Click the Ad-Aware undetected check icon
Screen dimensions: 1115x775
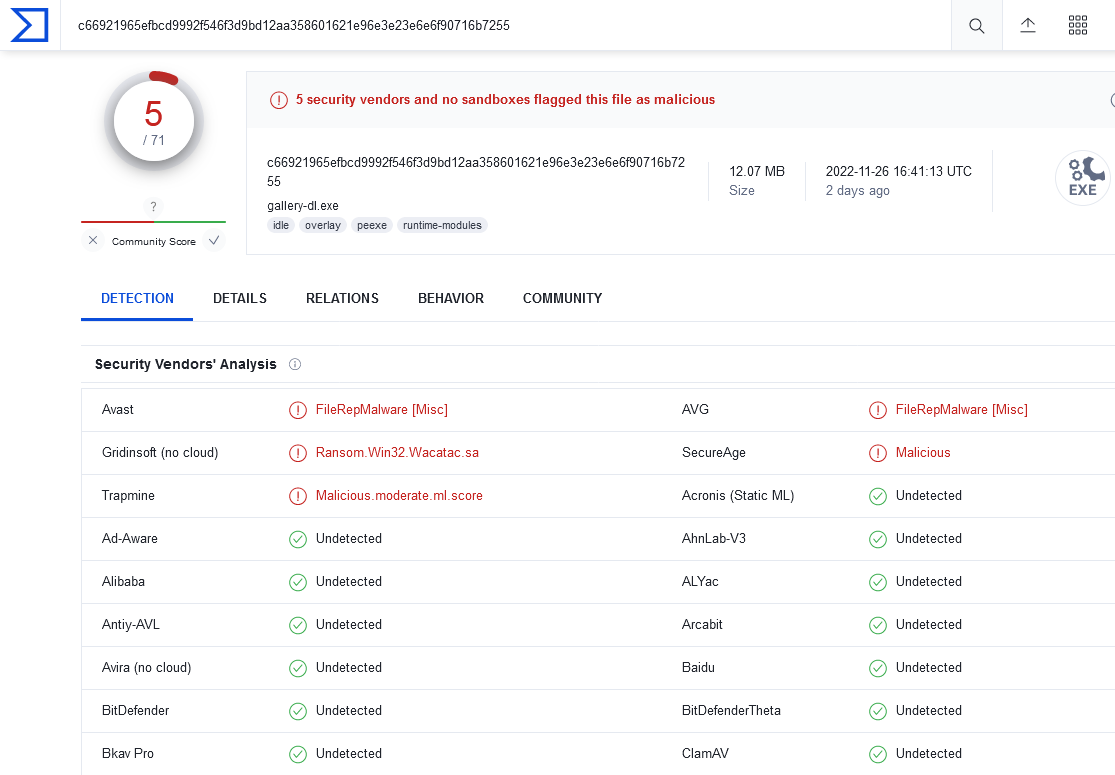(x=298, y=539)
